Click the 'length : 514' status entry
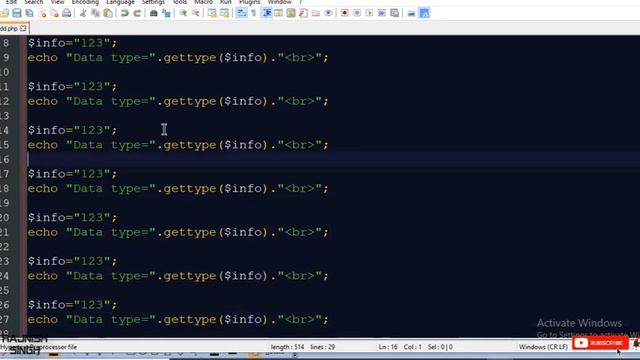Image resolution: width=640 pixels, height=360 pixels. tap(287, 347)
